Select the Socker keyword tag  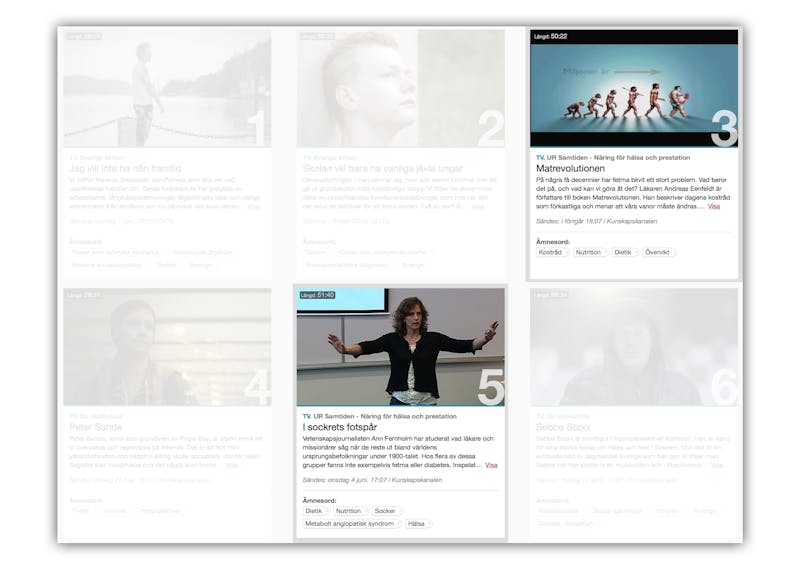[x=386, y=511]
